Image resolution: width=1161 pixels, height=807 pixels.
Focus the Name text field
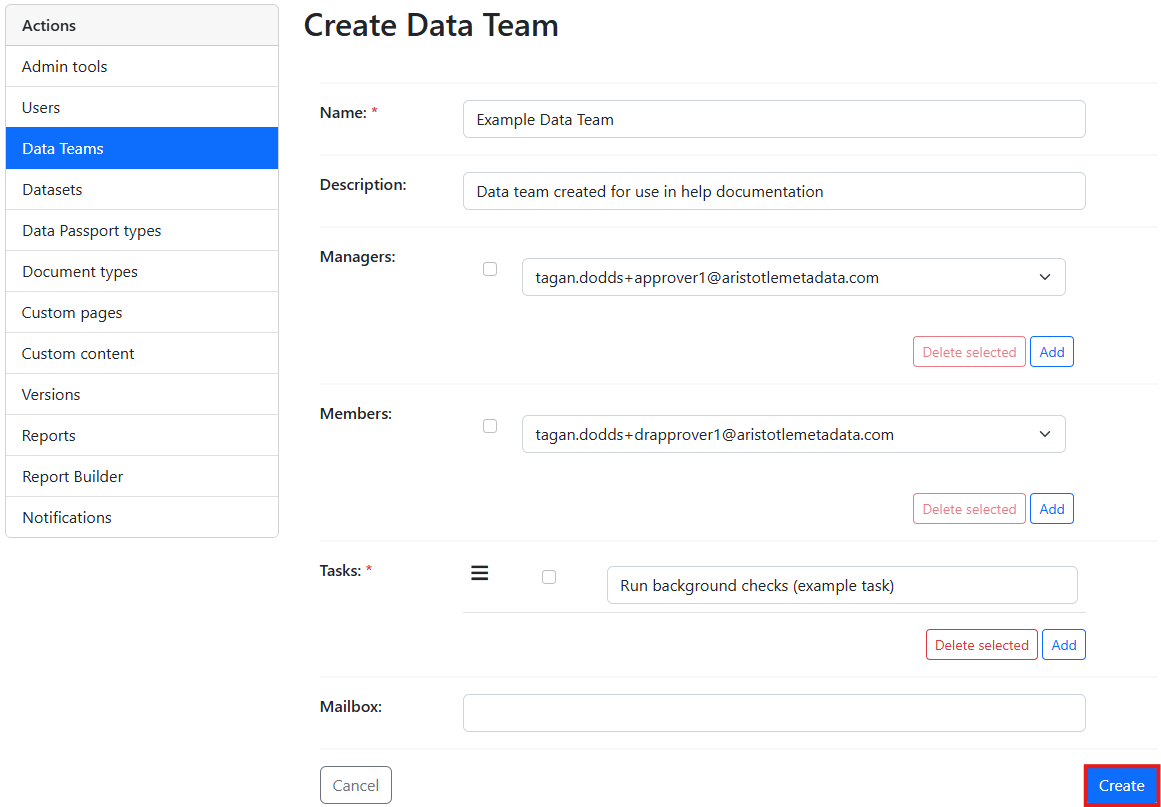pos(773,119)
